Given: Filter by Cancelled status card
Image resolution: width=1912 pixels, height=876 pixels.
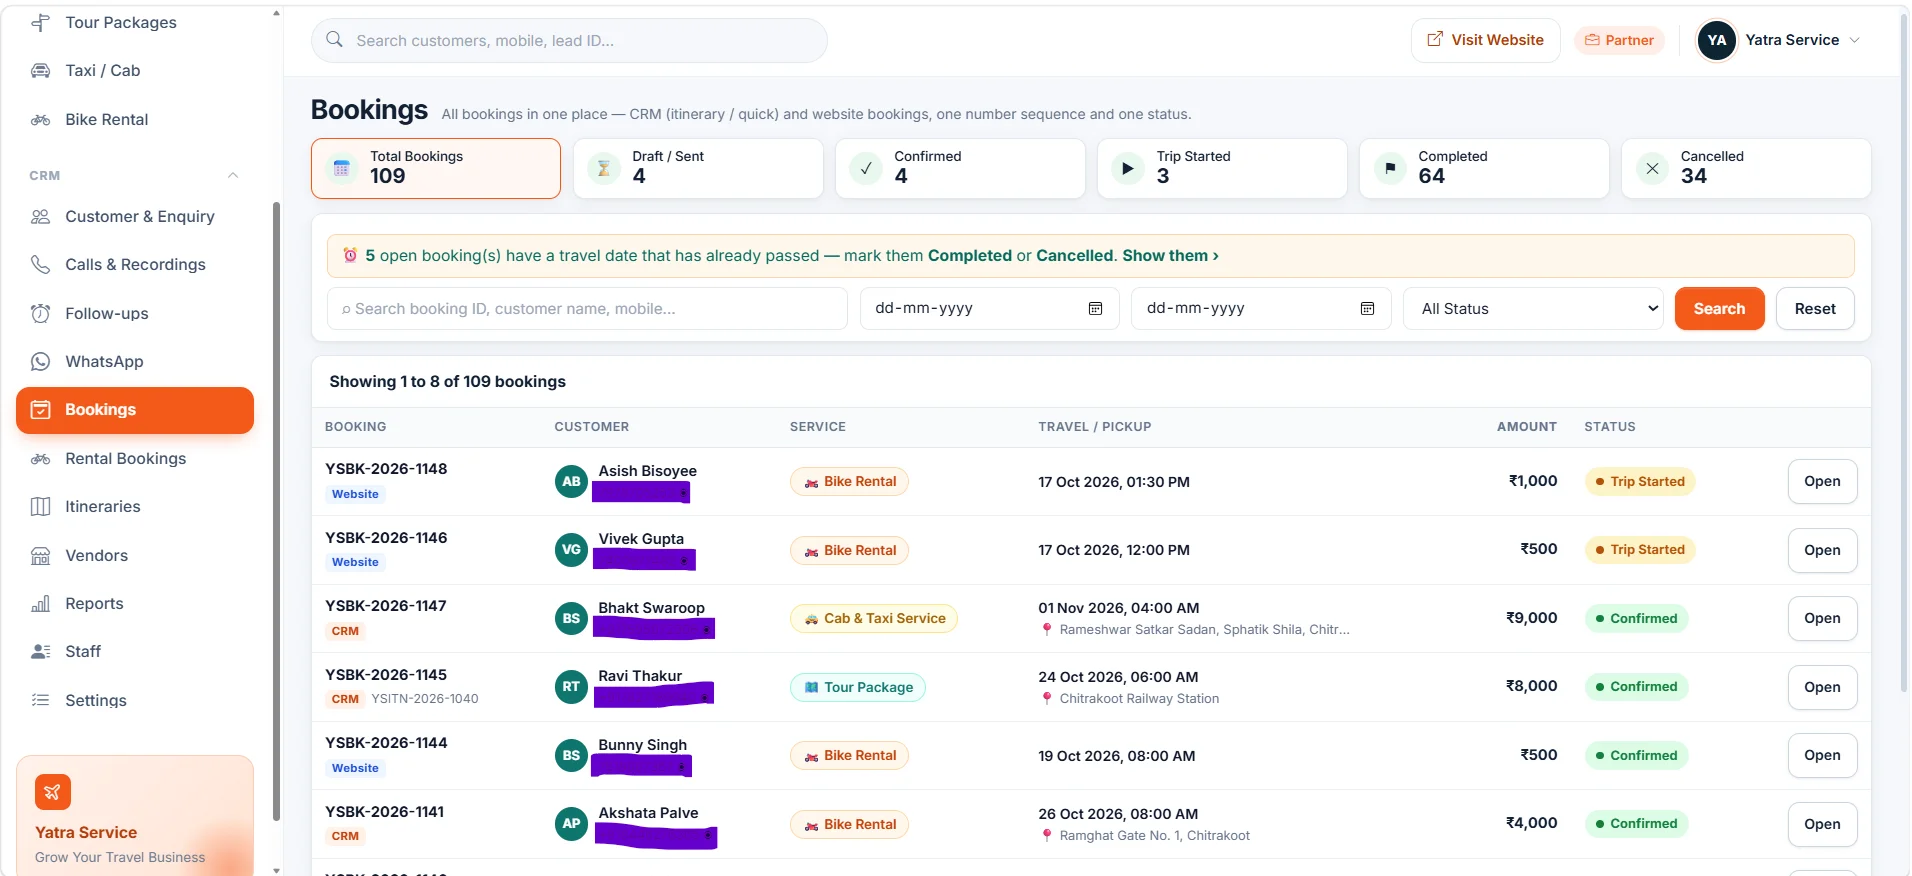Looking at the screenshot, I should pos(1746,168).
